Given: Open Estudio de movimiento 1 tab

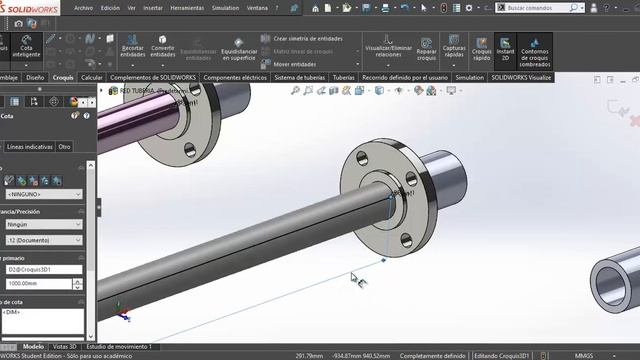Looking at the screenshot, I should [x=119, y=347].
